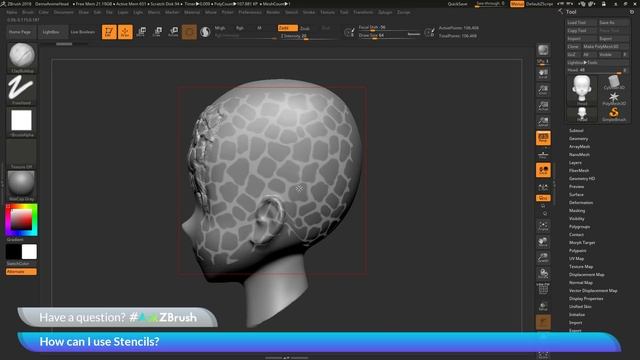This screenshot has width=640, height=360.
Task: Open the Stencil menu
Action: click(291, 12)
